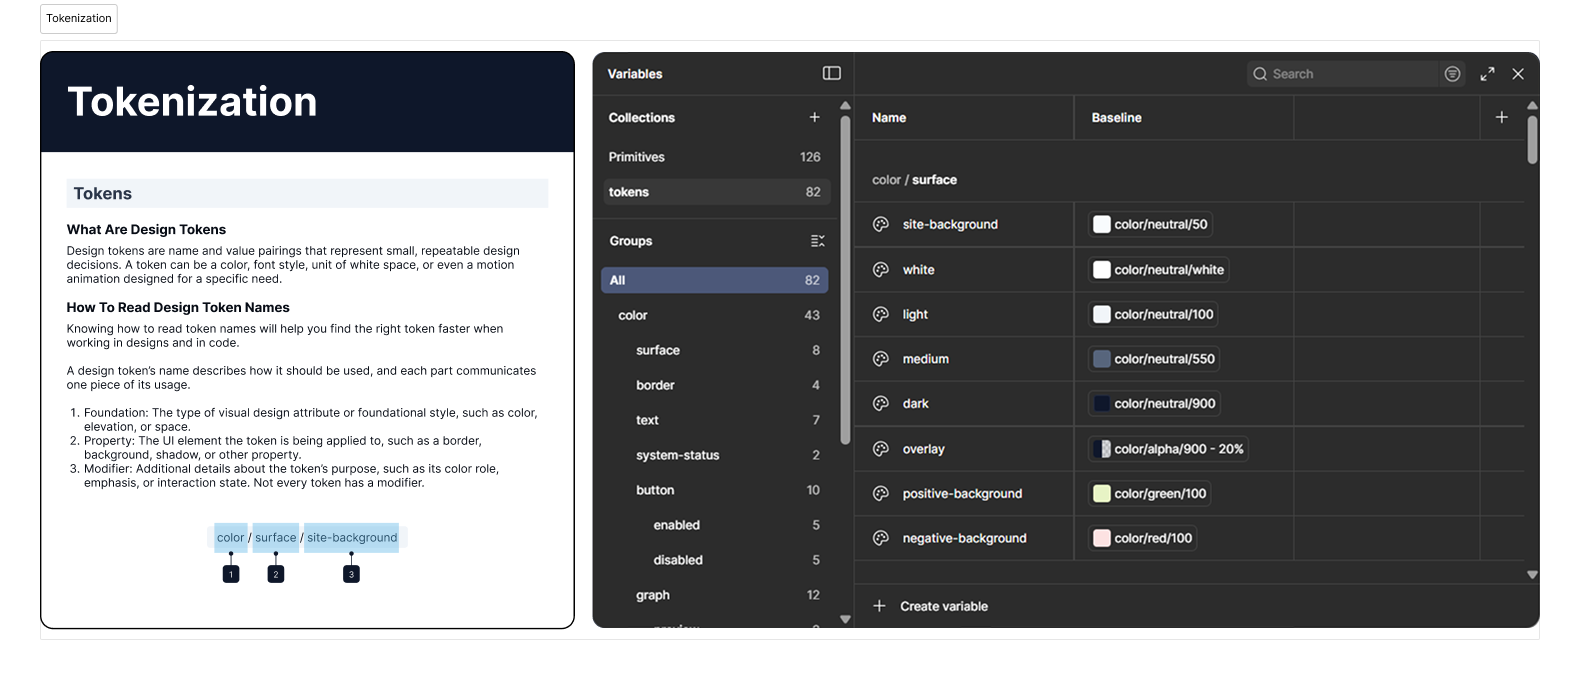Expand the Variables panel to full size
Image resolution: width=1580 pixels, height=680 pixels.
[x=1487, y=74]
